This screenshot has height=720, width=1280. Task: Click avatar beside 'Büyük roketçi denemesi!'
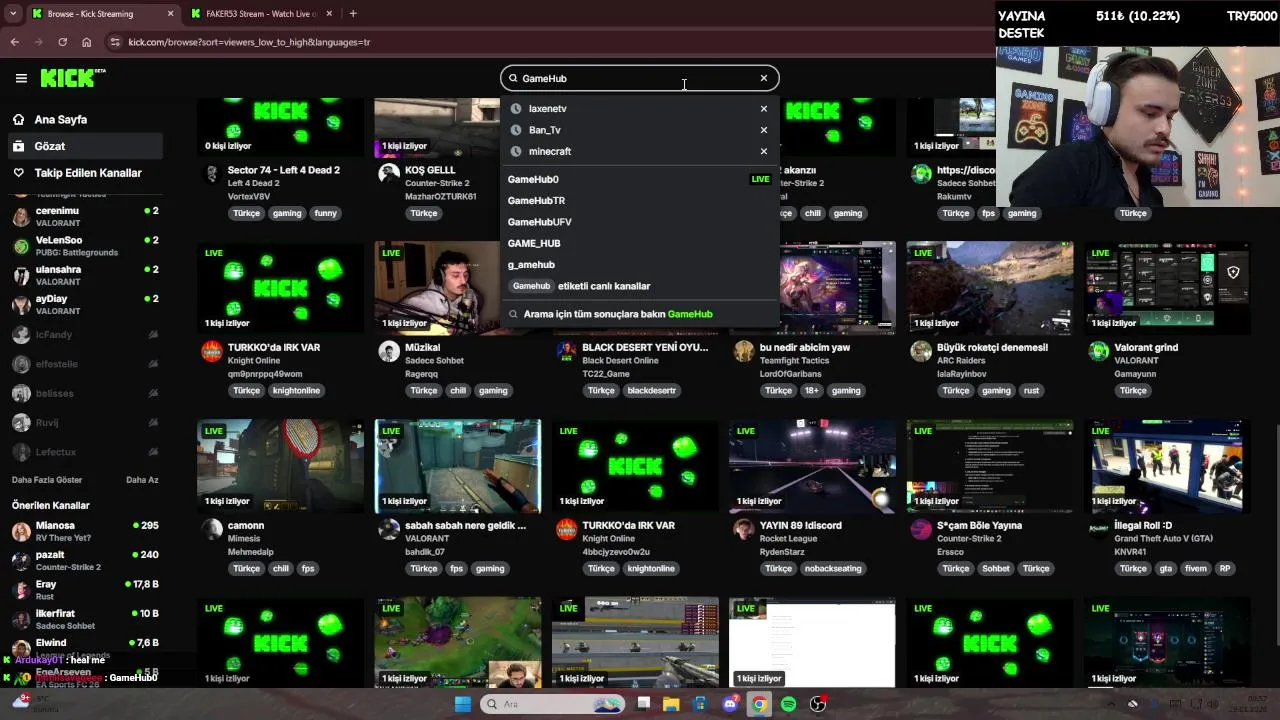click(921, 351)
